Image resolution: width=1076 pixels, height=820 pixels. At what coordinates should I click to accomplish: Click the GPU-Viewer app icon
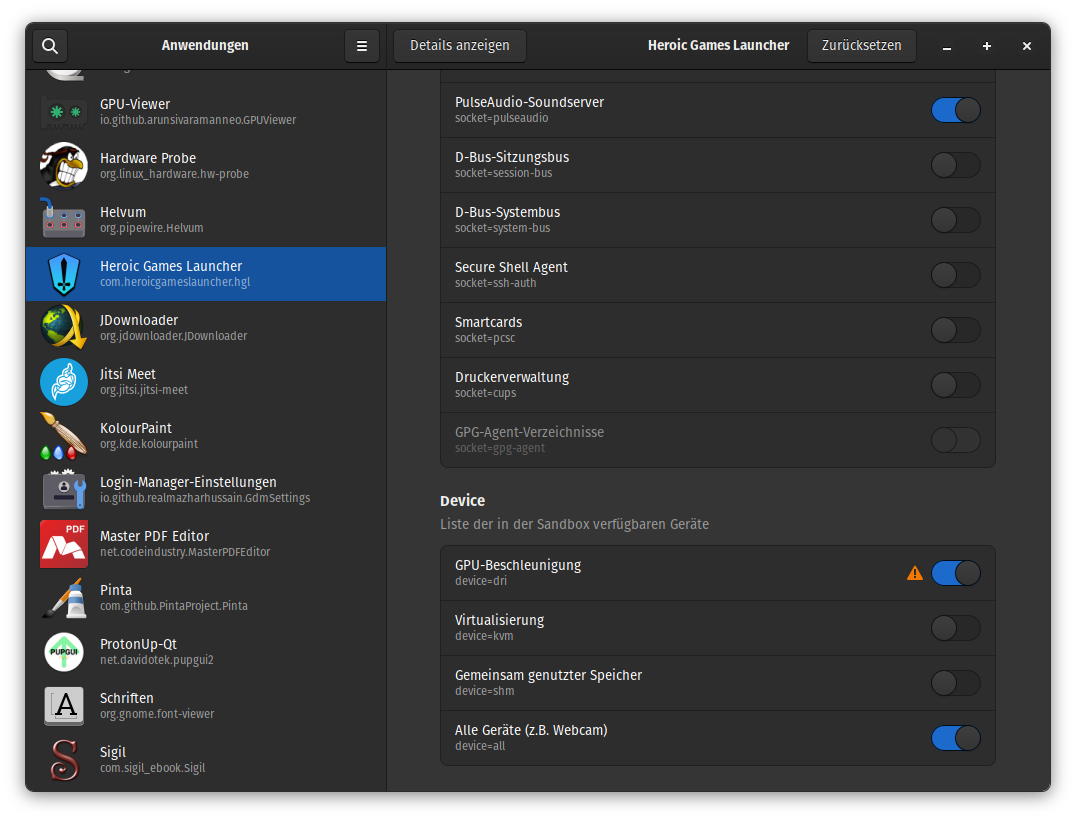64,111
